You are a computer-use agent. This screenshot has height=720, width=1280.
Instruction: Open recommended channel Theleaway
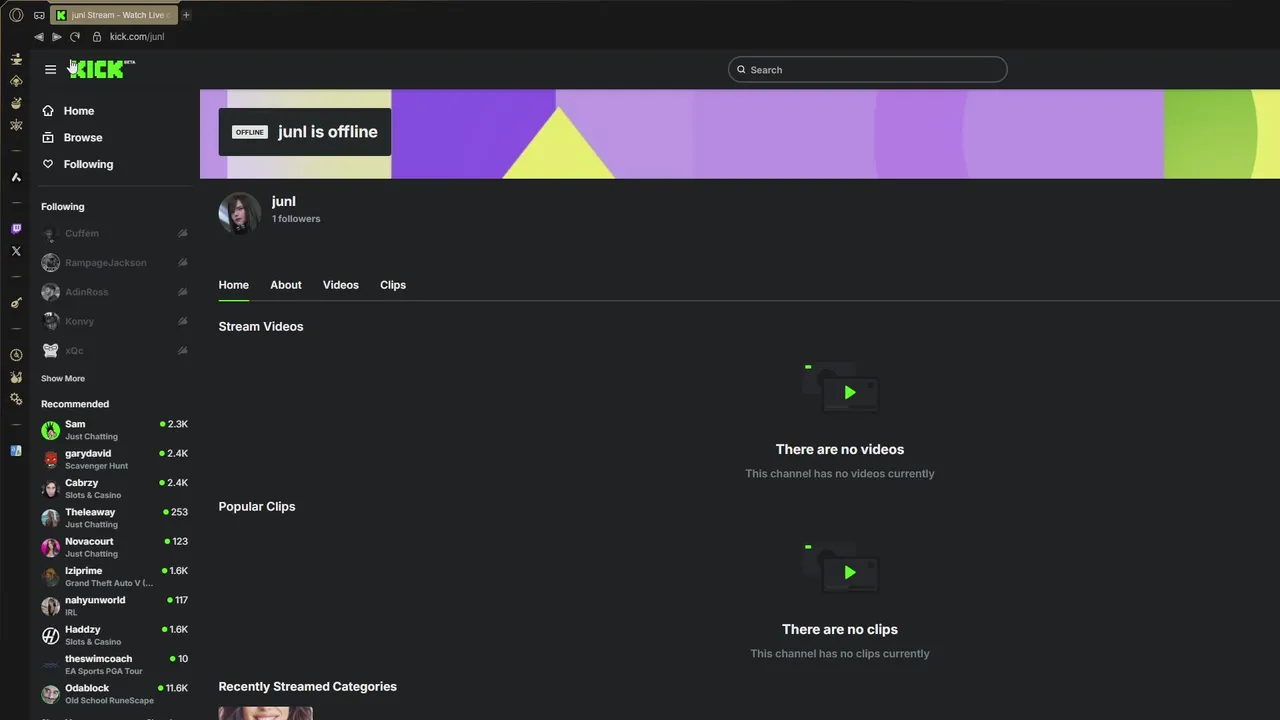point(115,518)
